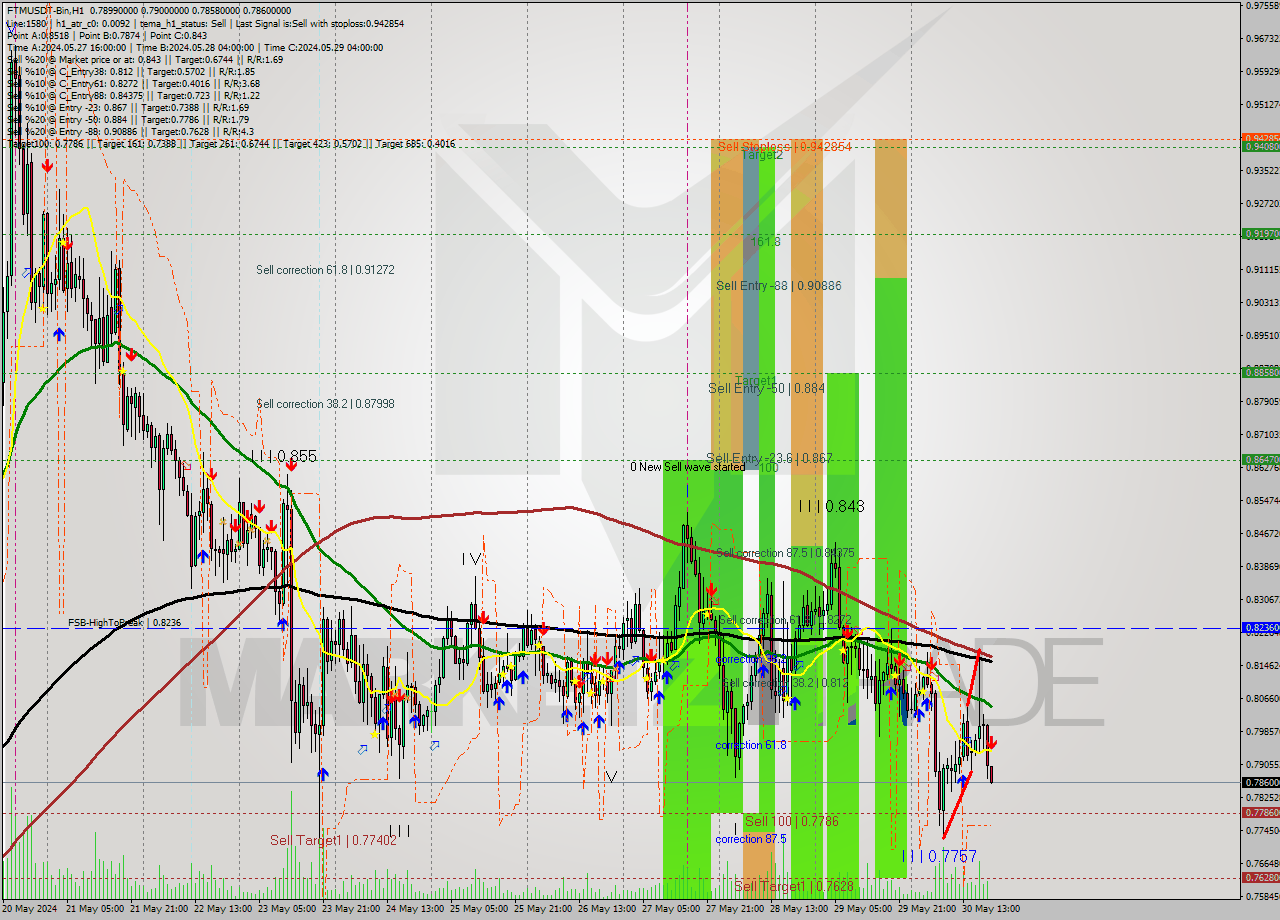Click the blue 0.82360 price axis tag
This screenshot has height=920, width=1280.
pos(1261,628)
